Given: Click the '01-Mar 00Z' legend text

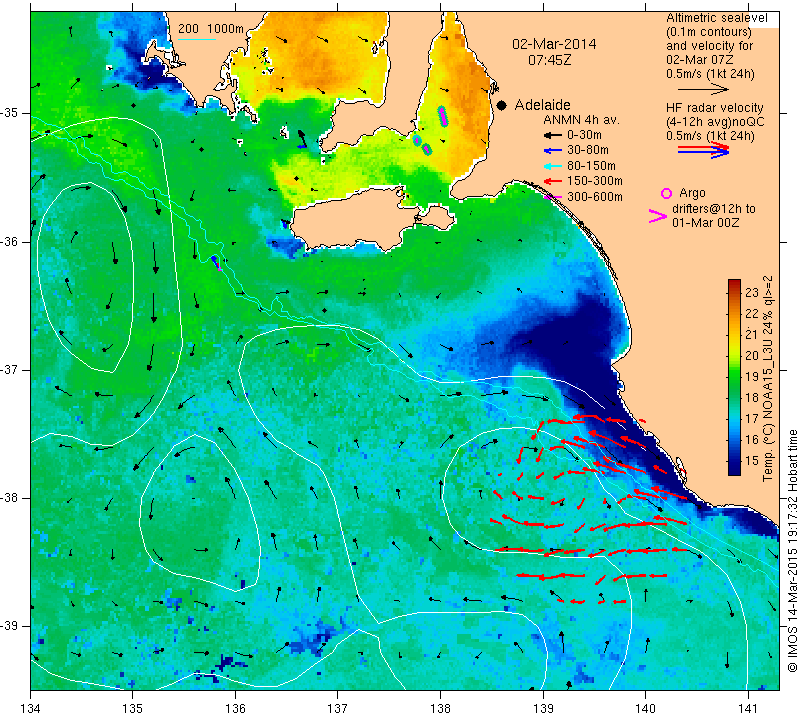Looking at the screenshot, I should 706,222.
